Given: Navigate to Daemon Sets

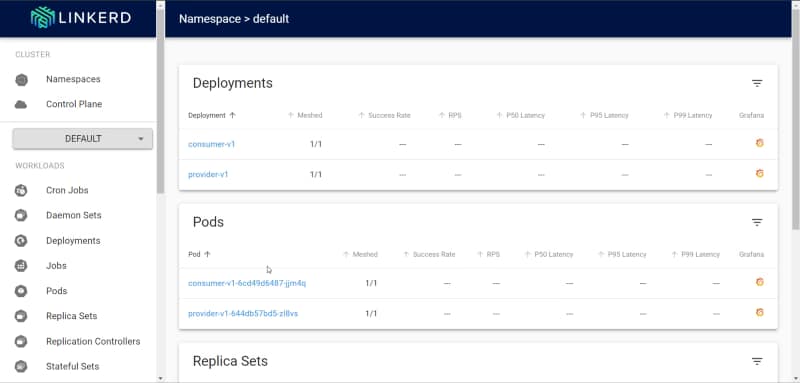Looking at the screenshot, I should (x=73, y=215).
